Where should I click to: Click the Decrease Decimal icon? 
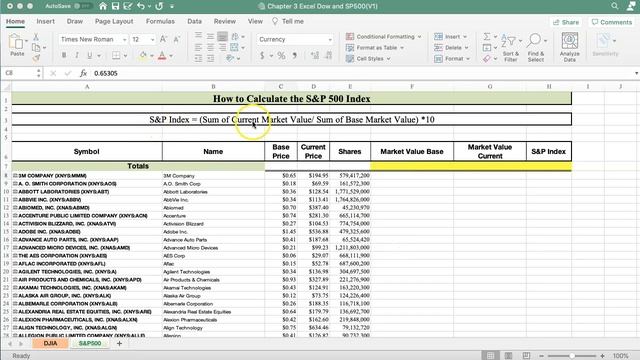pyautogui.click(x=329, y=56)
